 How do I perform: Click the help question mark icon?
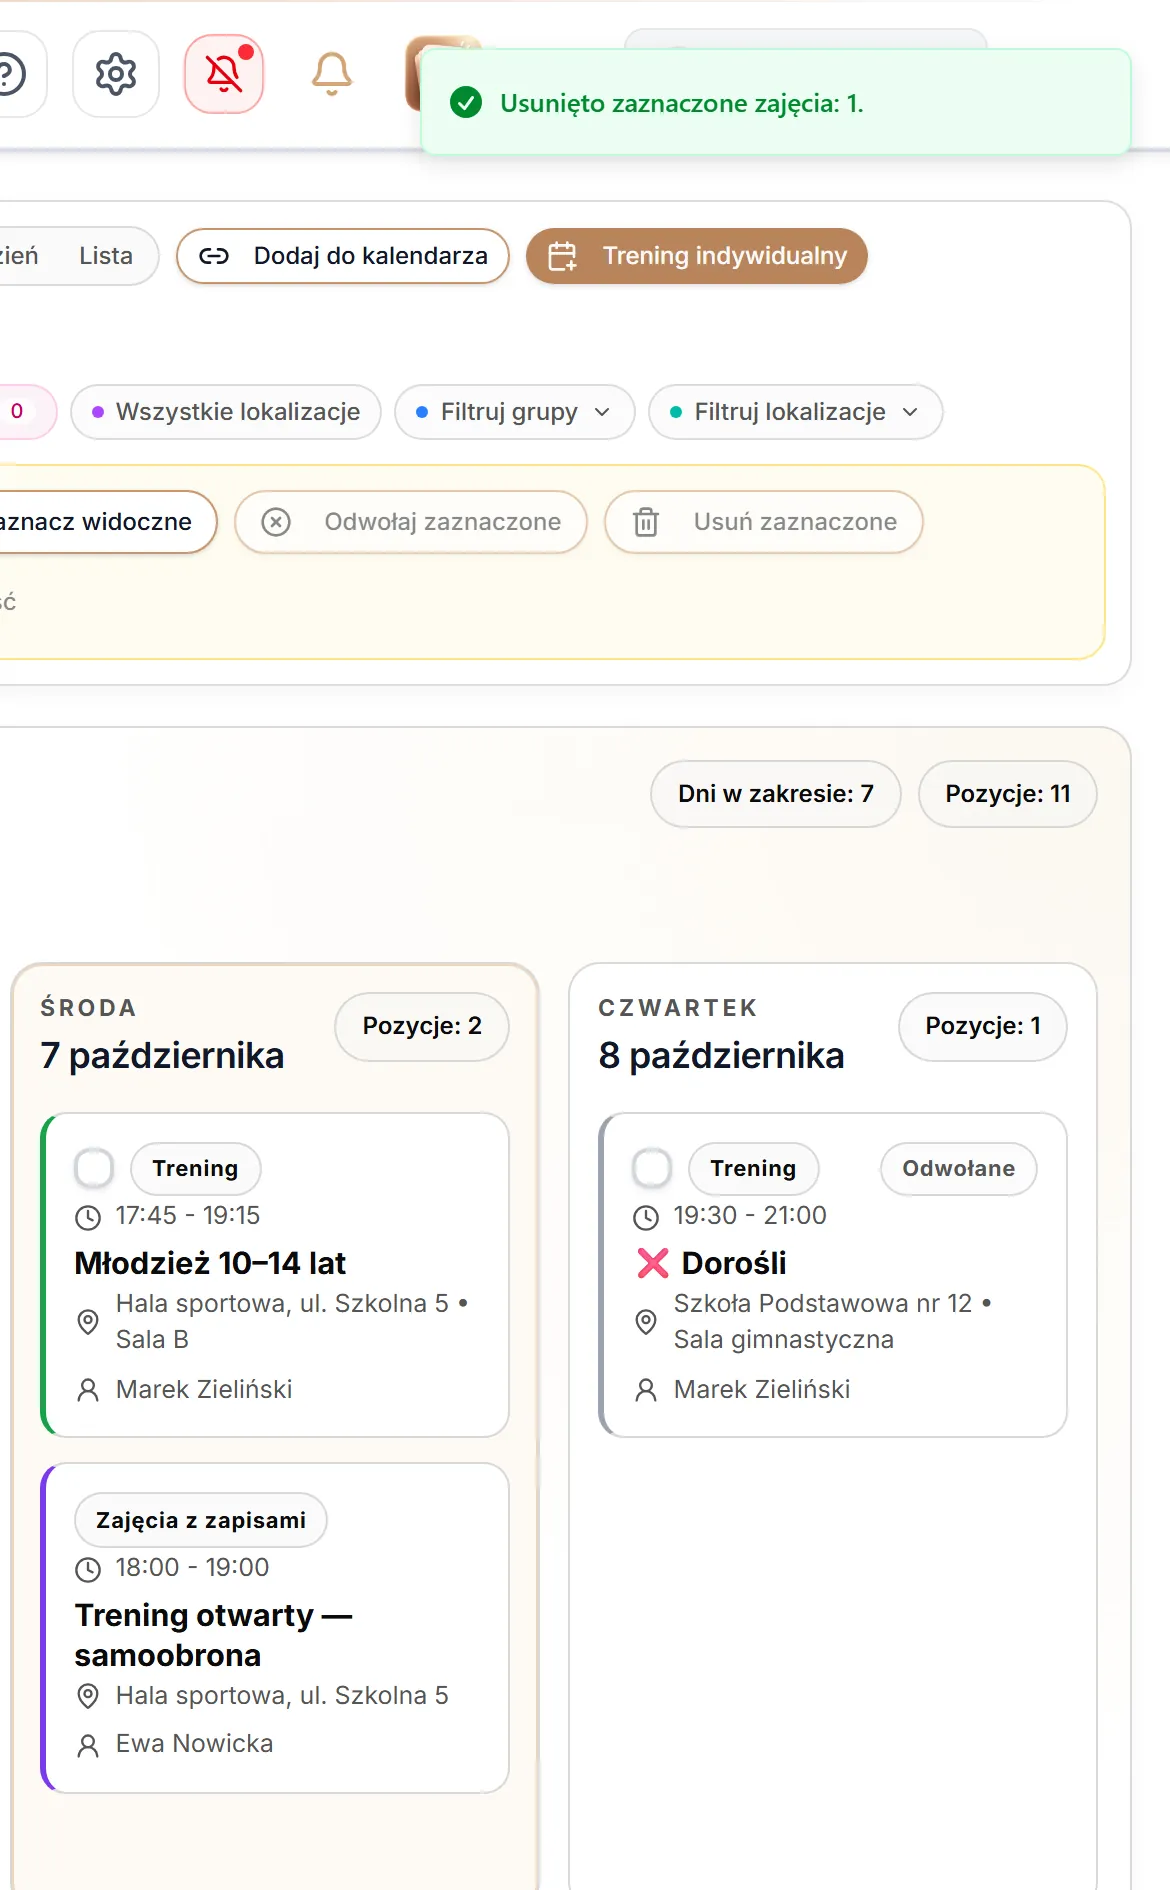(12, 74)
